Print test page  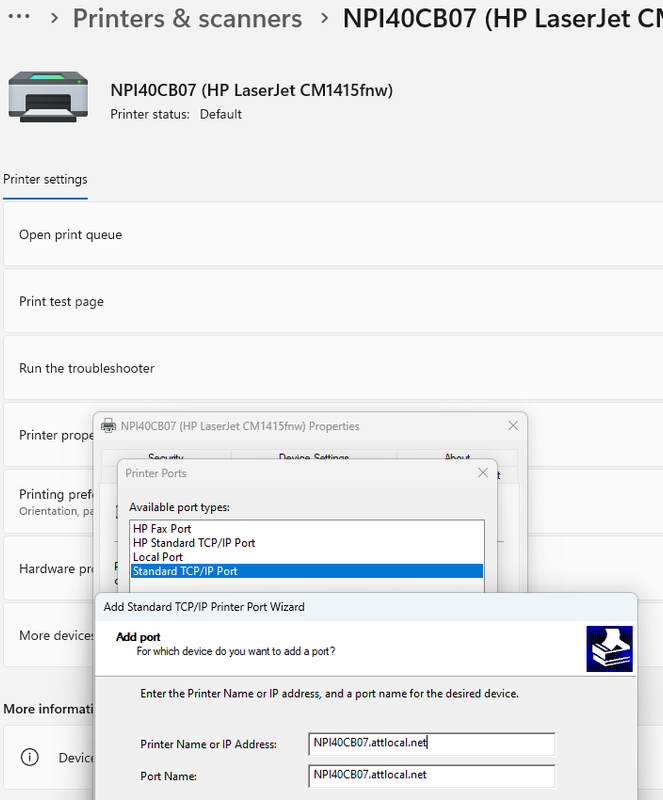61,302
